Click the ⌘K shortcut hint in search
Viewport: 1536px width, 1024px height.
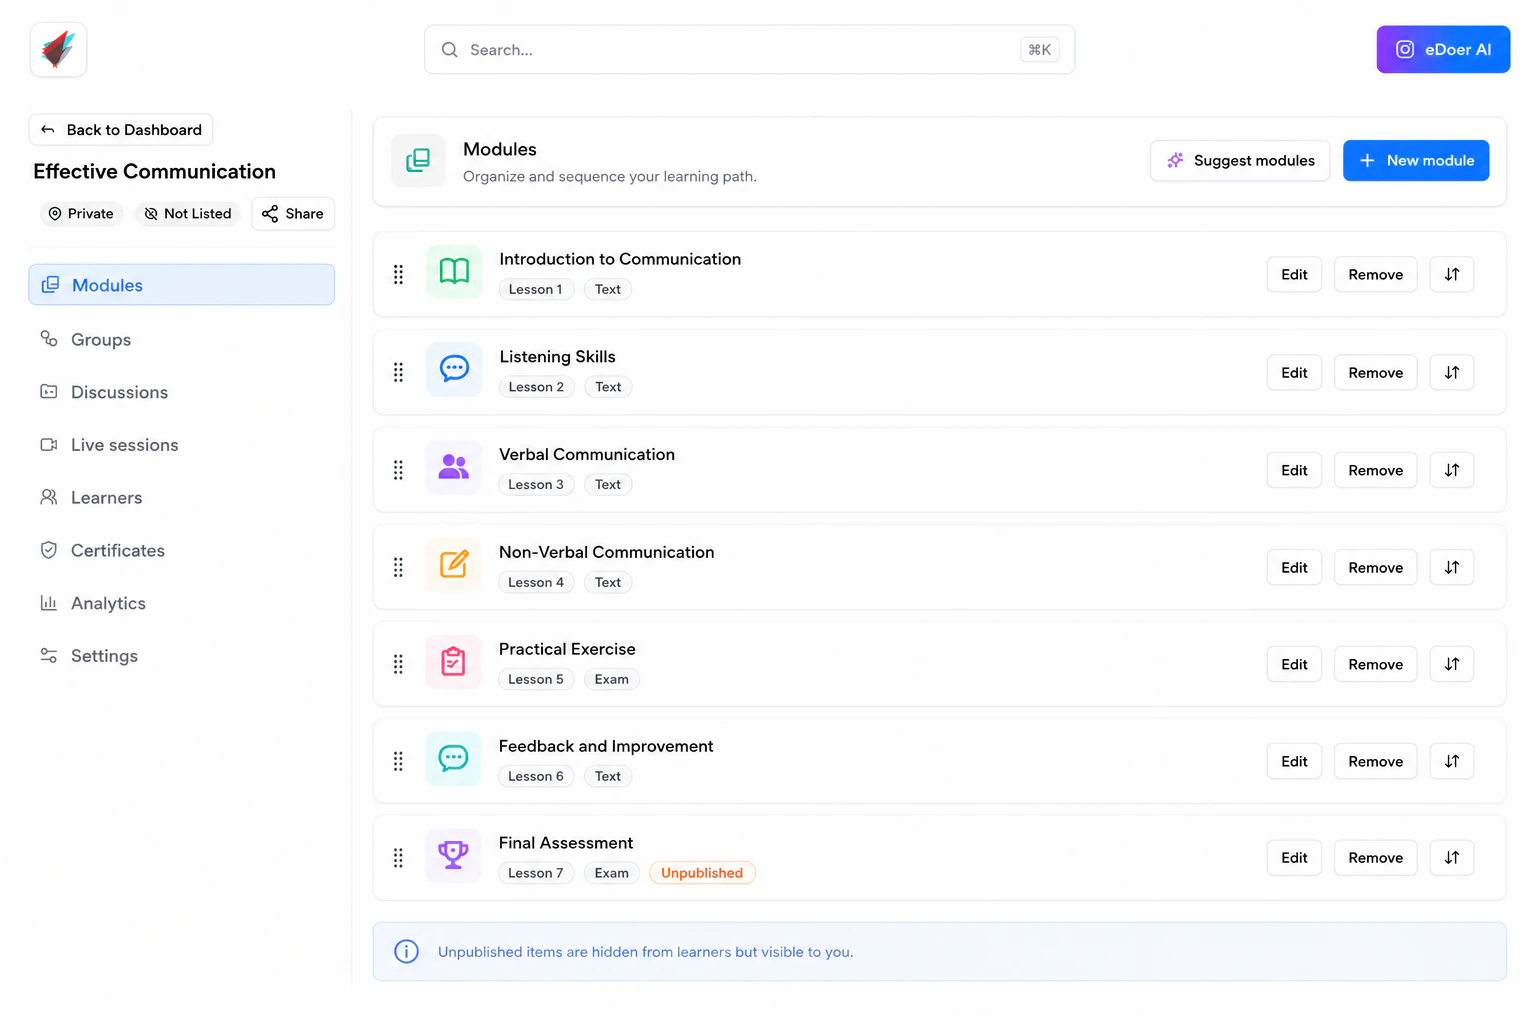click(1039, 50)
